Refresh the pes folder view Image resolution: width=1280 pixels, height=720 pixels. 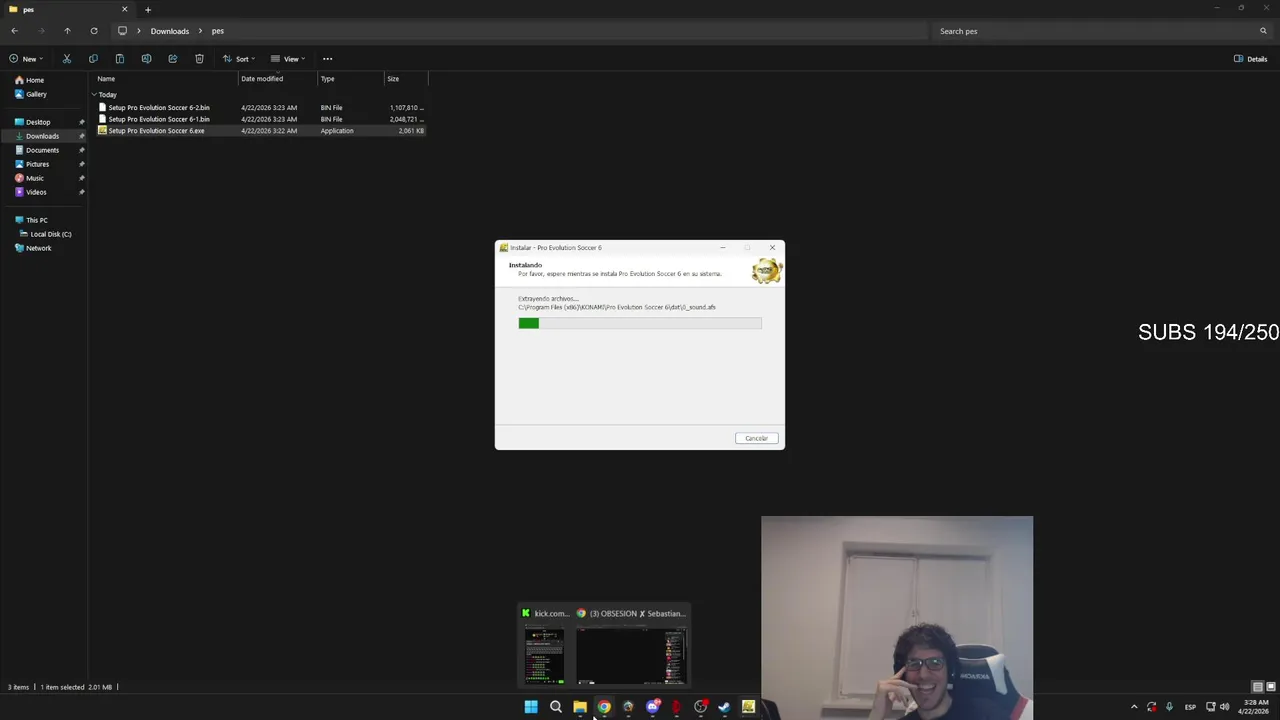pos(94,31)
